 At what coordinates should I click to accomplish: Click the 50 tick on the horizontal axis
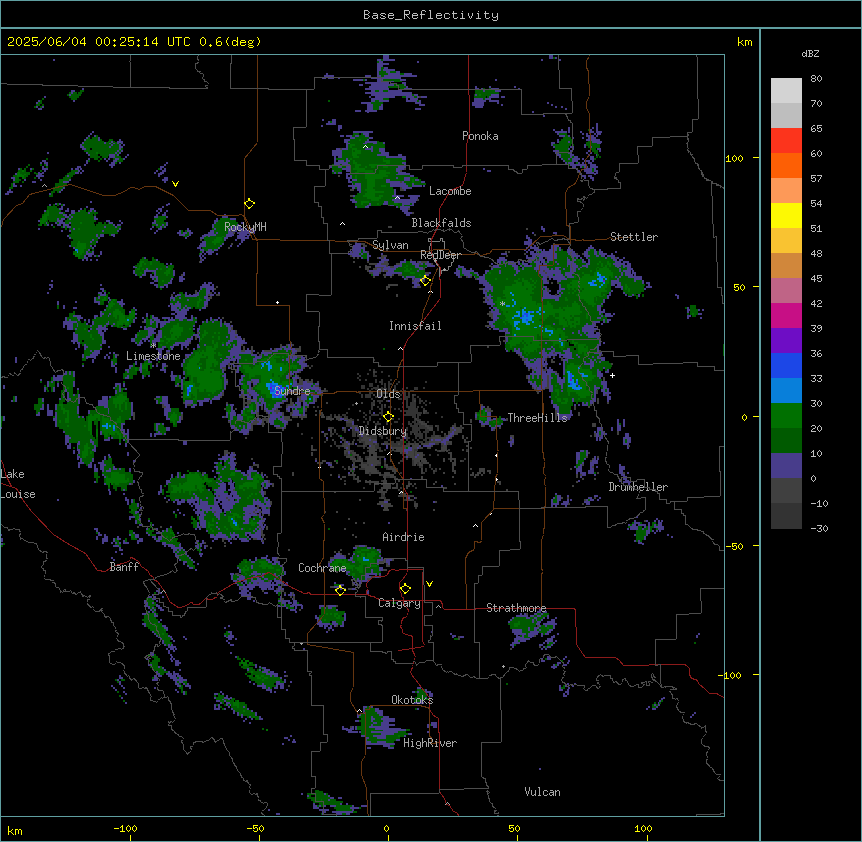tap(514, 828)
